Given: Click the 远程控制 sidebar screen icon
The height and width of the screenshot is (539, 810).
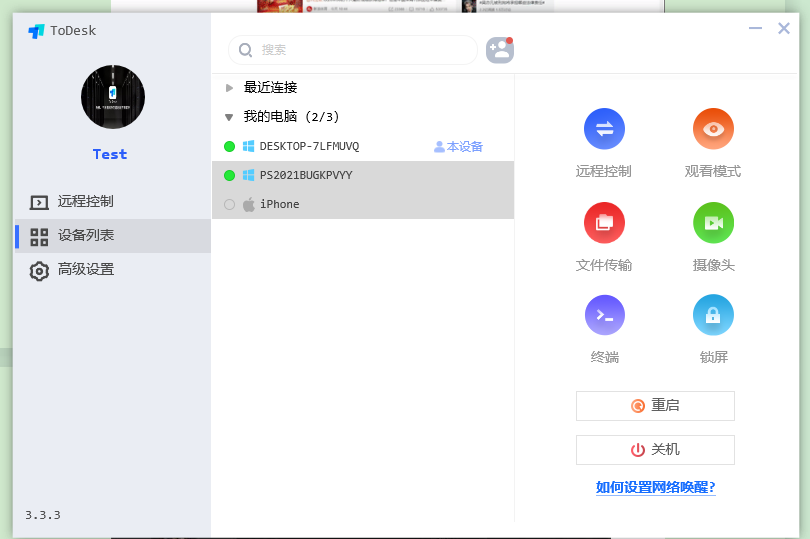Looking at the screenshot, I should (39, 203).
